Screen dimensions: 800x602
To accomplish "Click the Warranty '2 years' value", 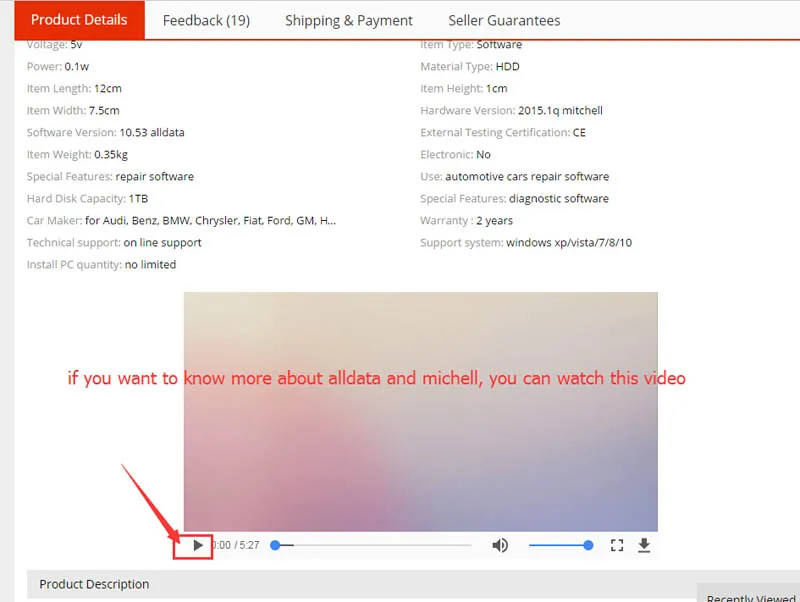I will point(494,221).
